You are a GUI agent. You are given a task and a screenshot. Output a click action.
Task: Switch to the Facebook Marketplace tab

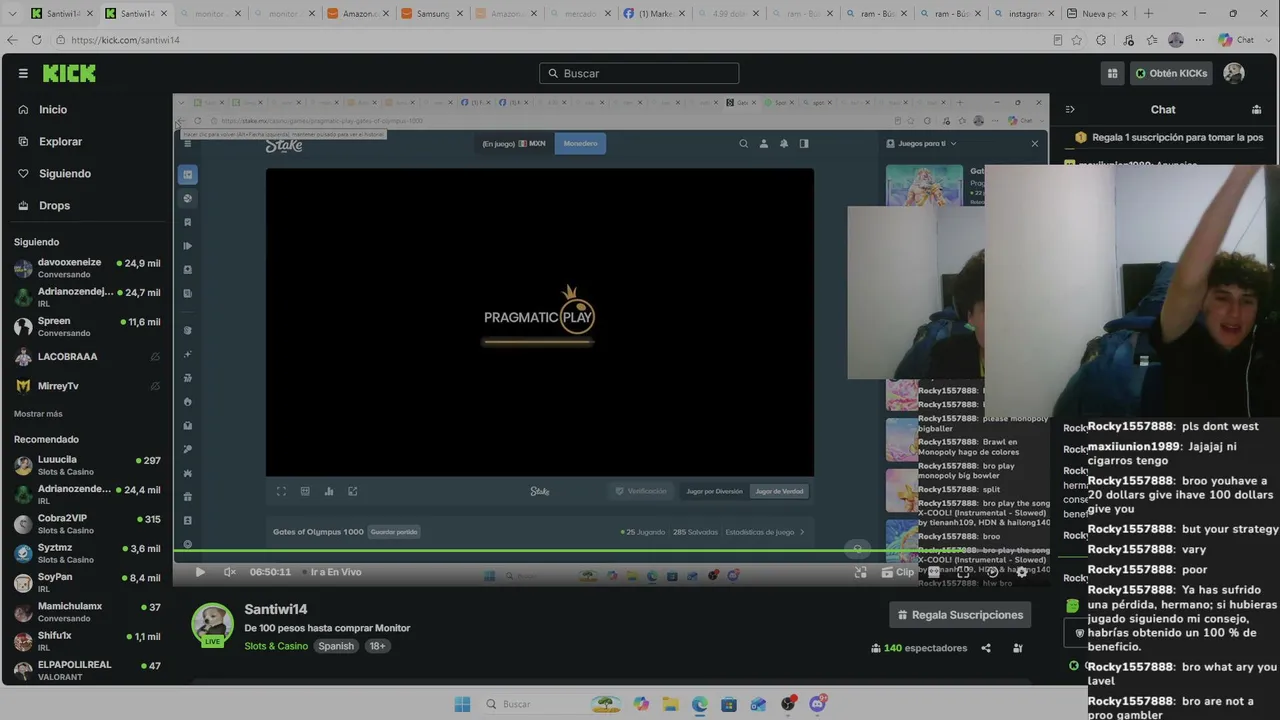point(656,14)
